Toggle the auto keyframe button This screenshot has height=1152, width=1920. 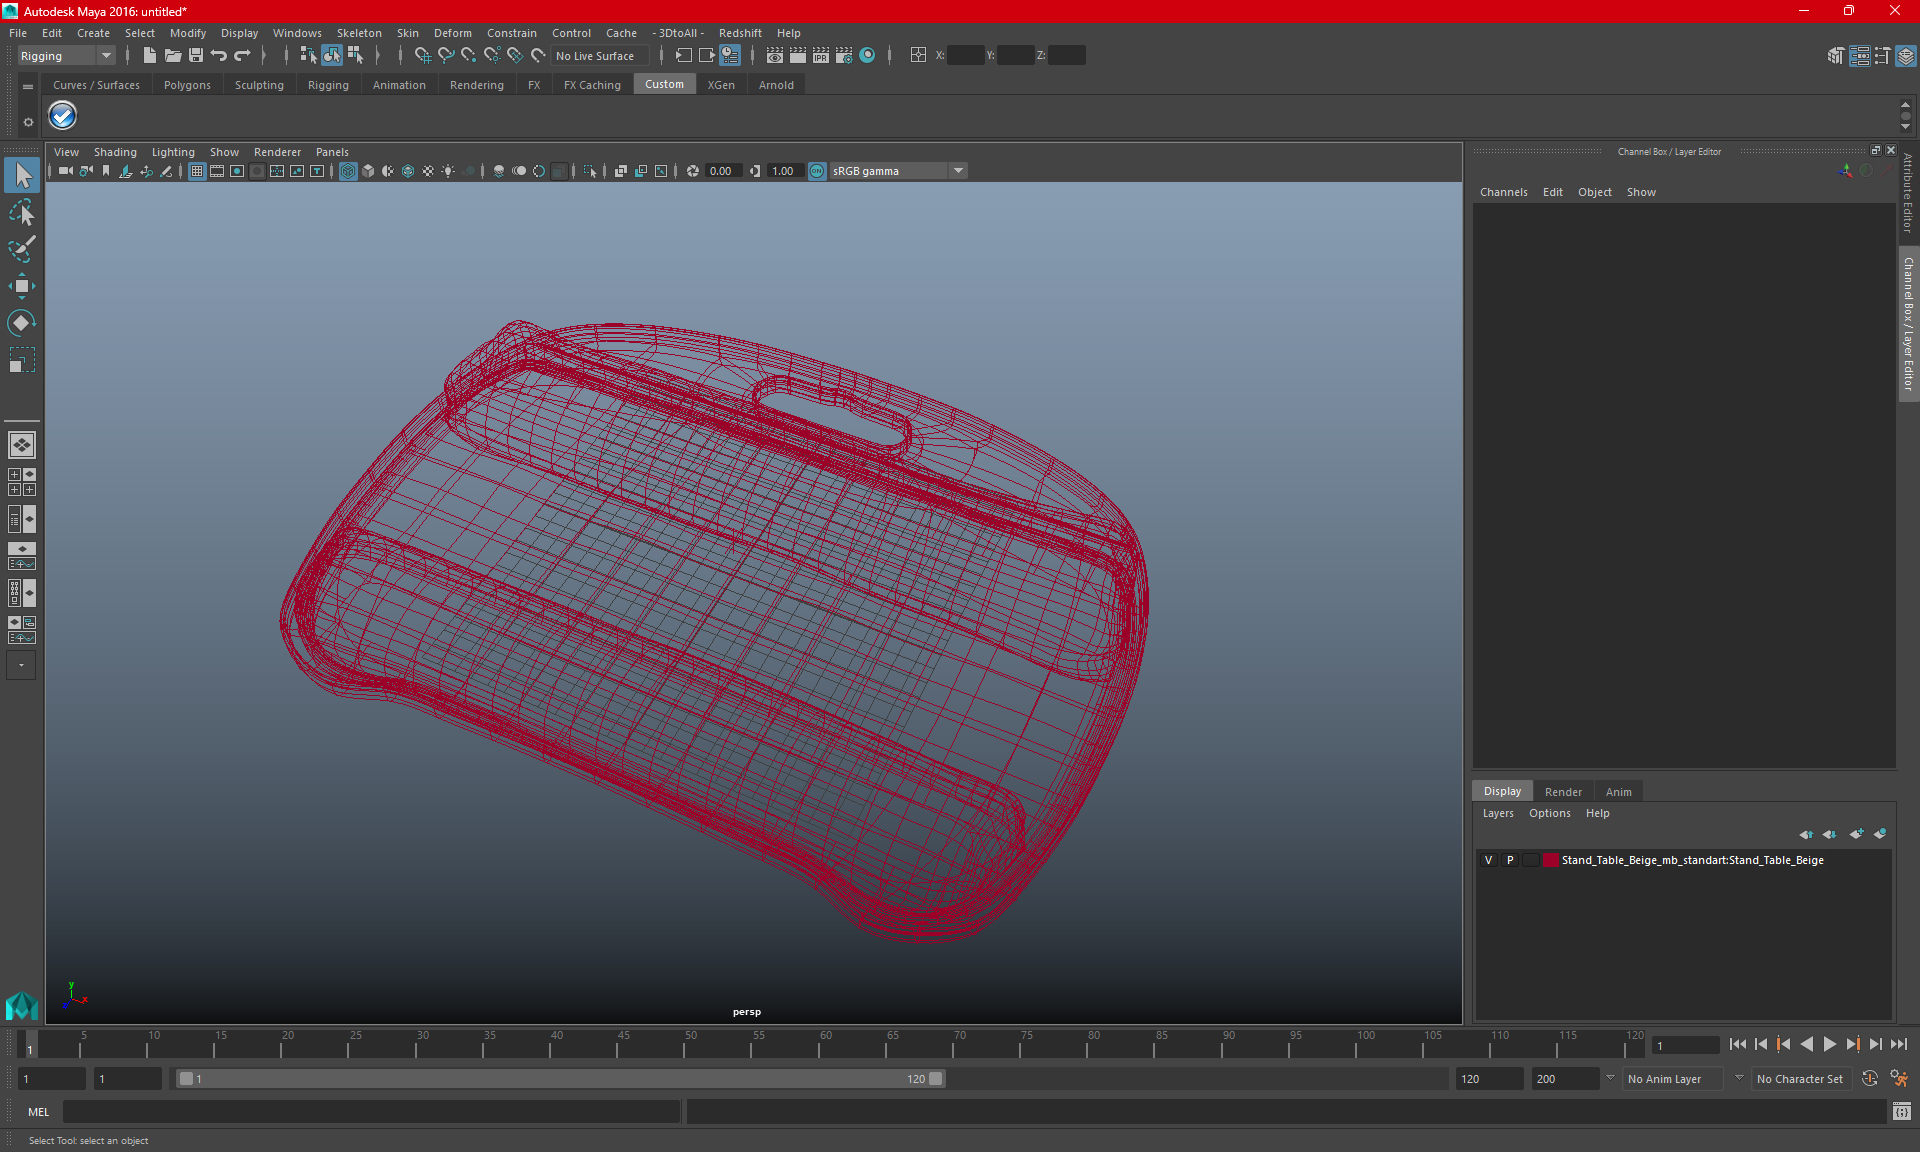(1870, 1079)
